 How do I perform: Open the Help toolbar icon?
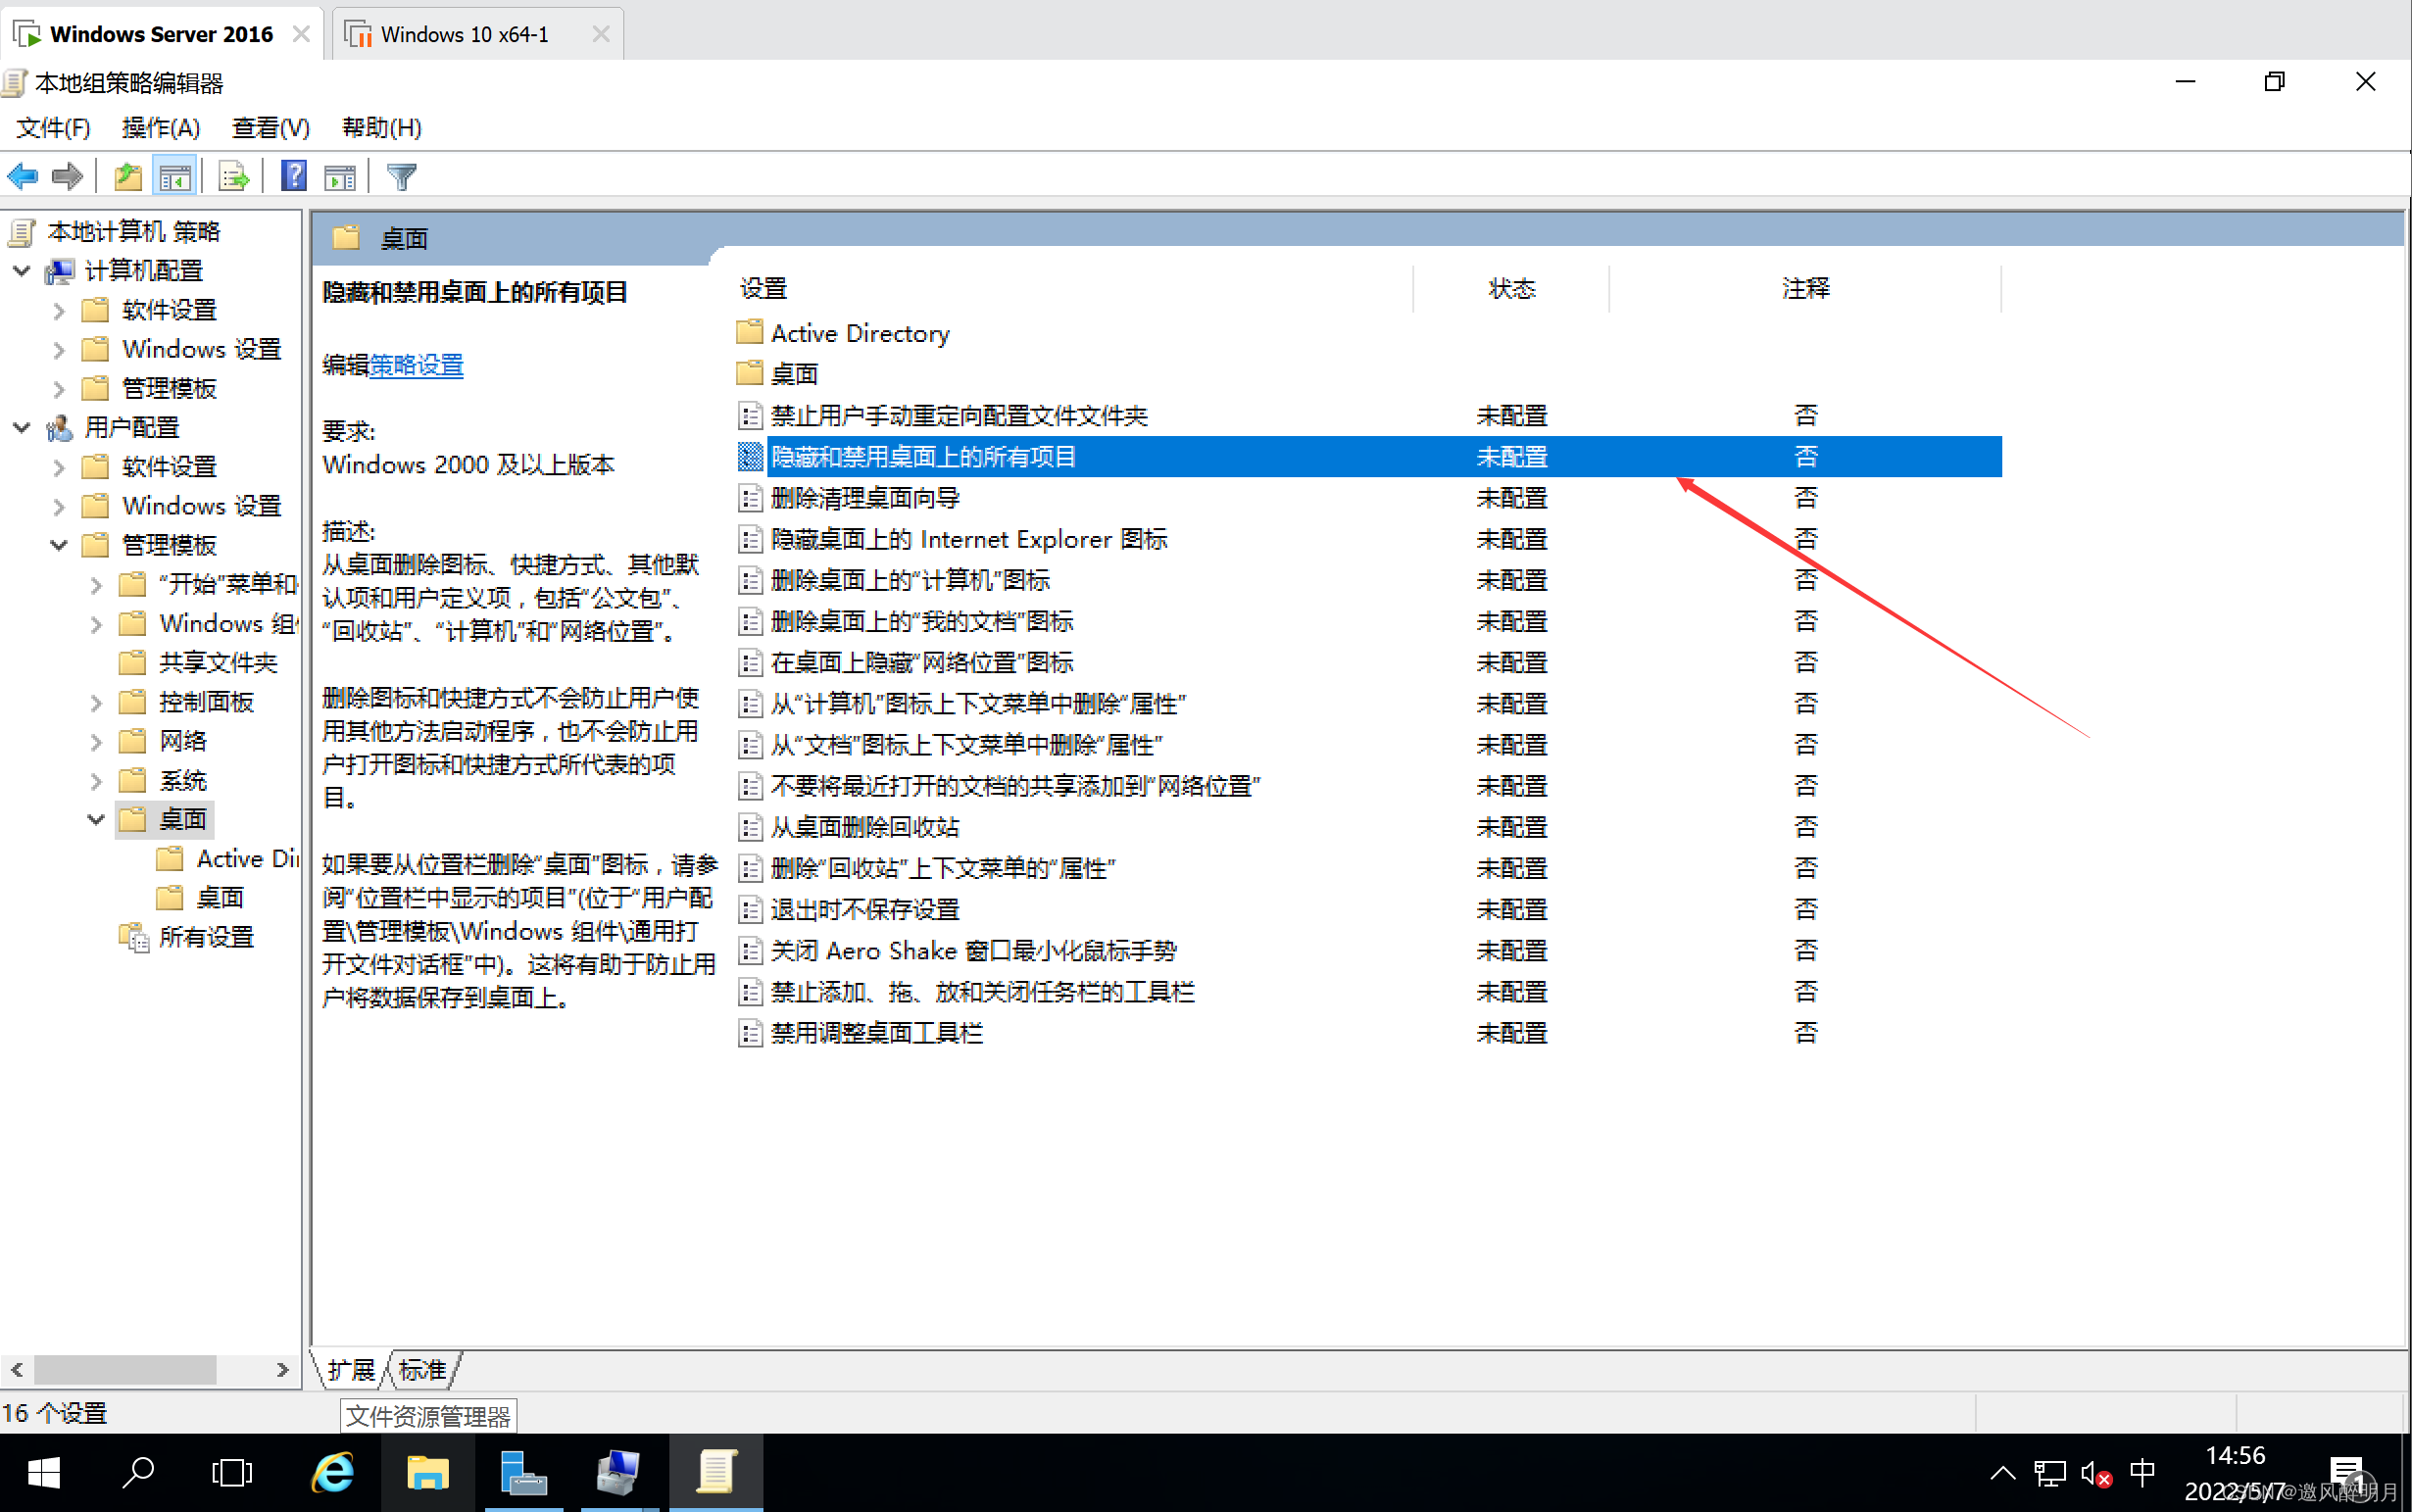294,177
